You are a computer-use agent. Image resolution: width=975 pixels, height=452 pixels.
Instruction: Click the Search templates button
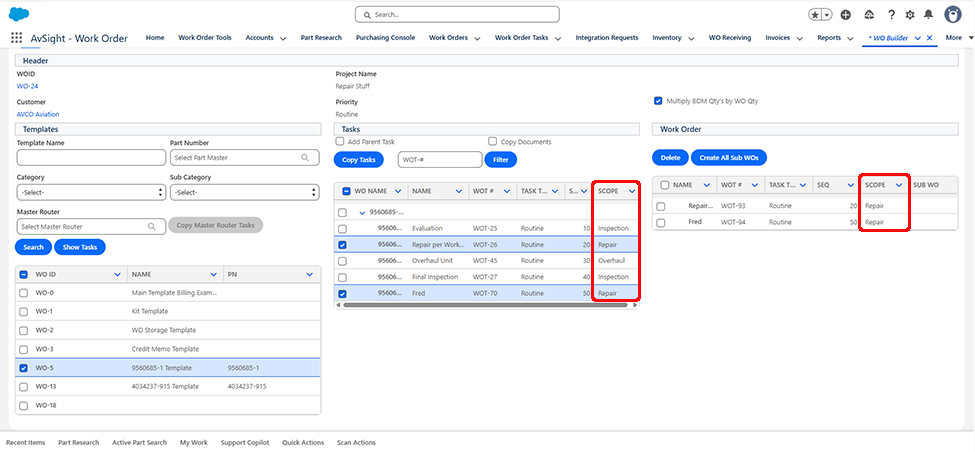point(34,247)
